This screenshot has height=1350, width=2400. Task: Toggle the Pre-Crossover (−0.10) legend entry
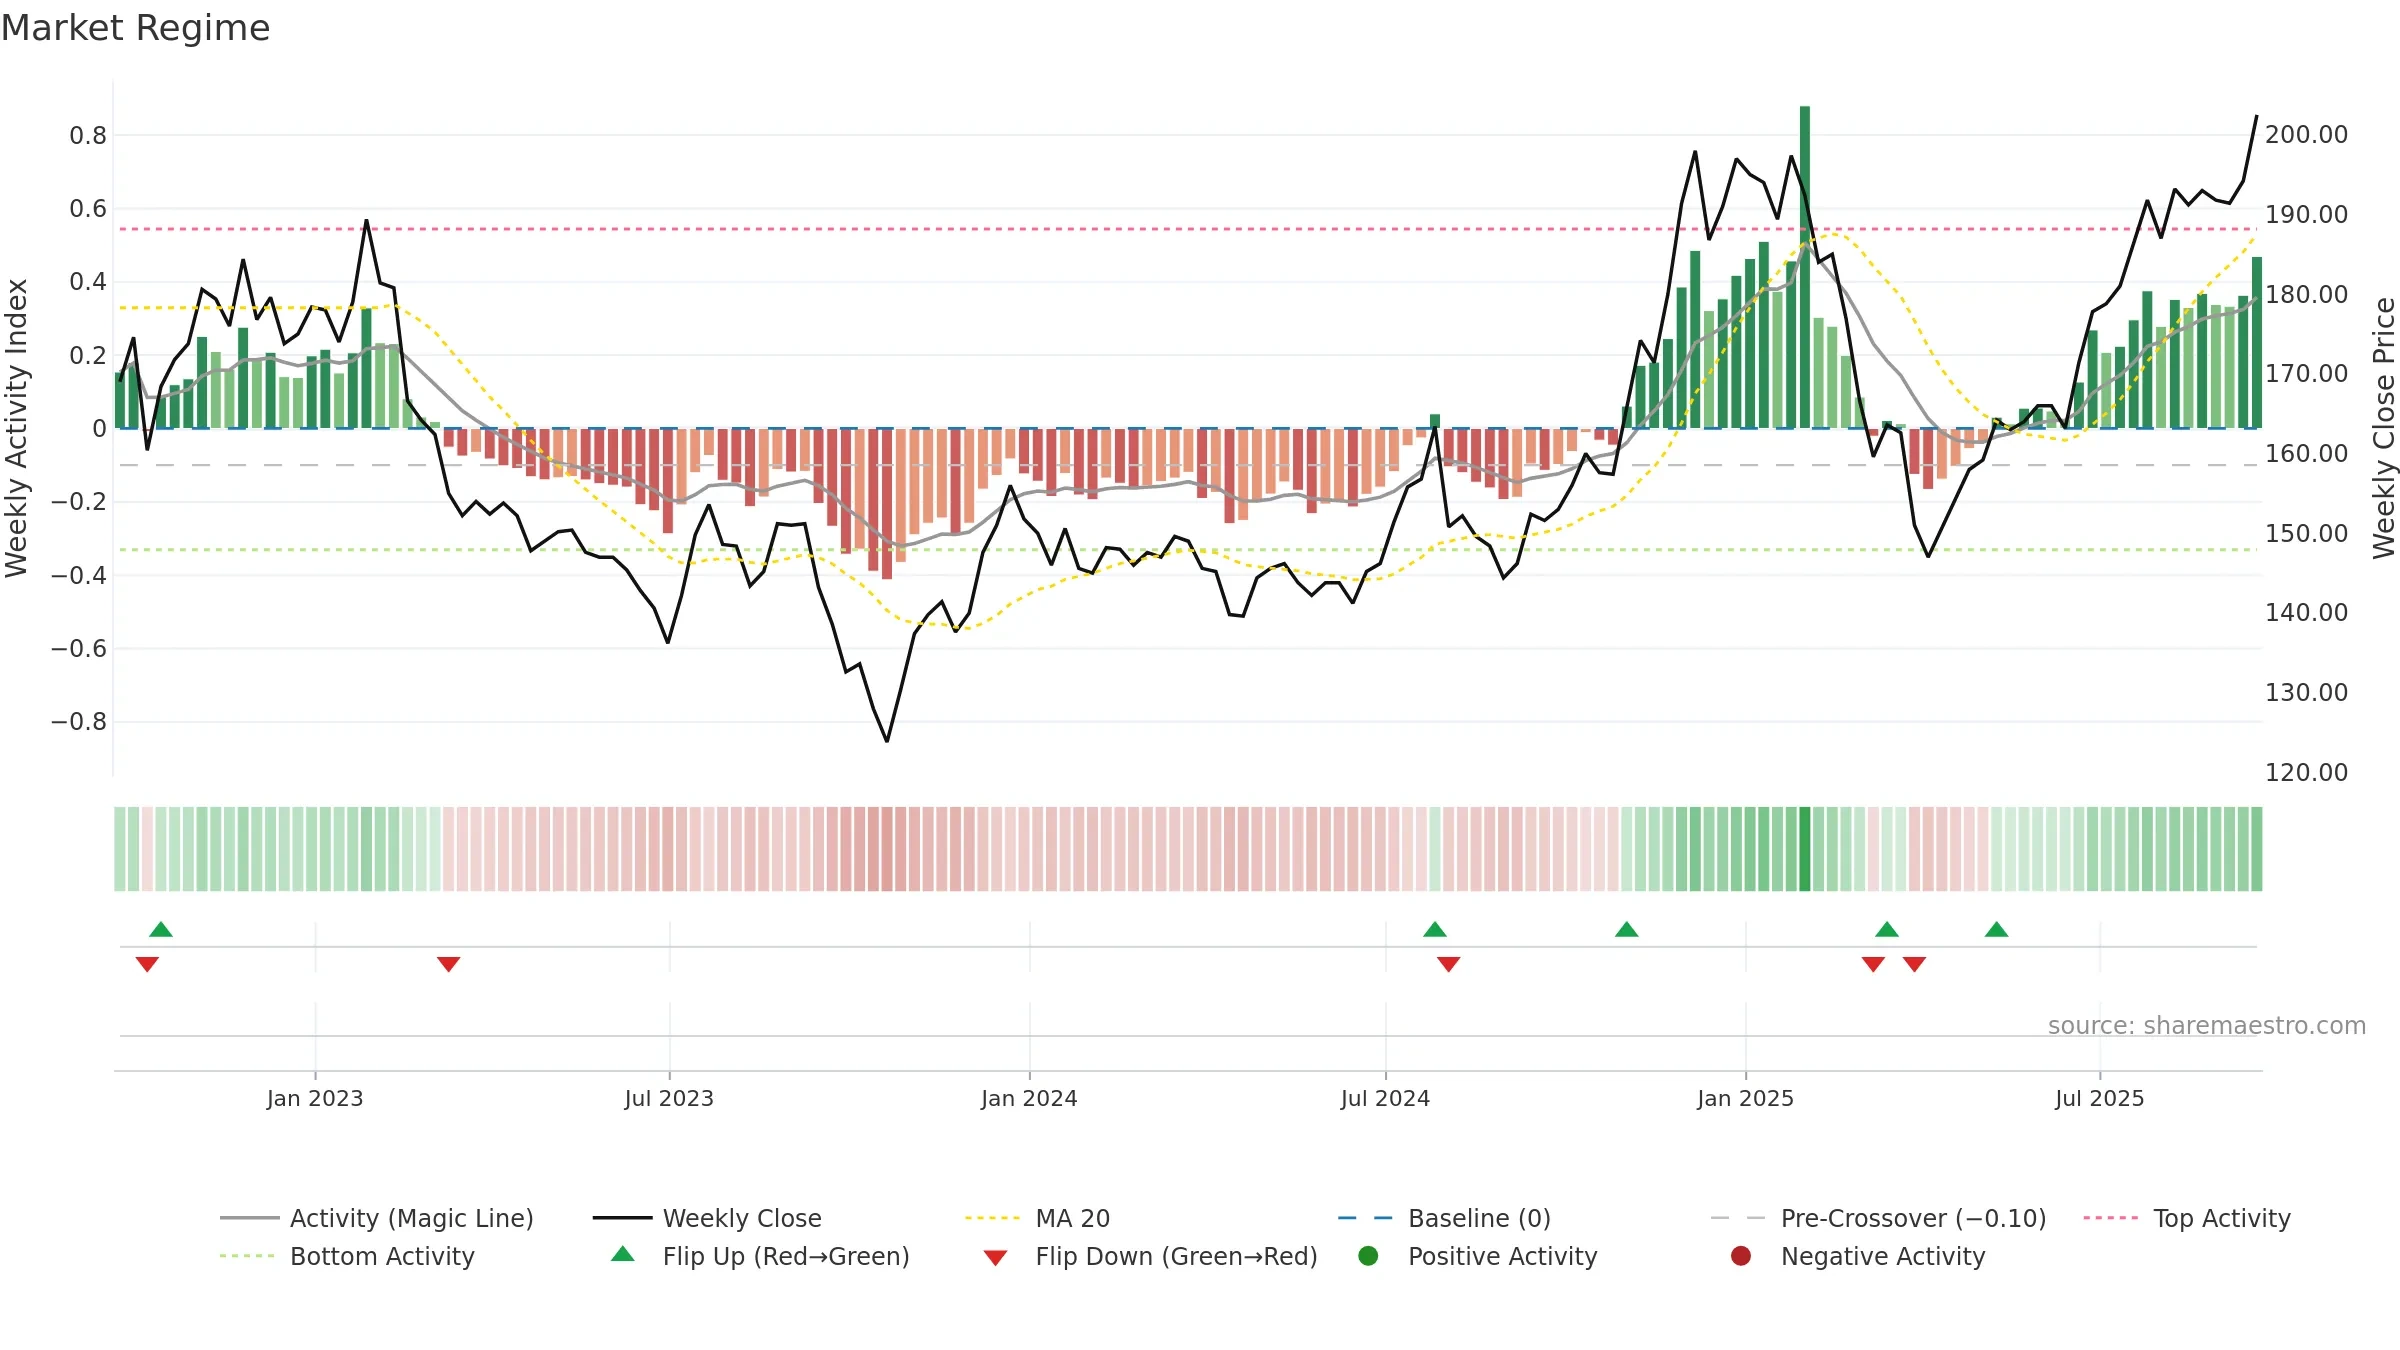[1879, 1218]
